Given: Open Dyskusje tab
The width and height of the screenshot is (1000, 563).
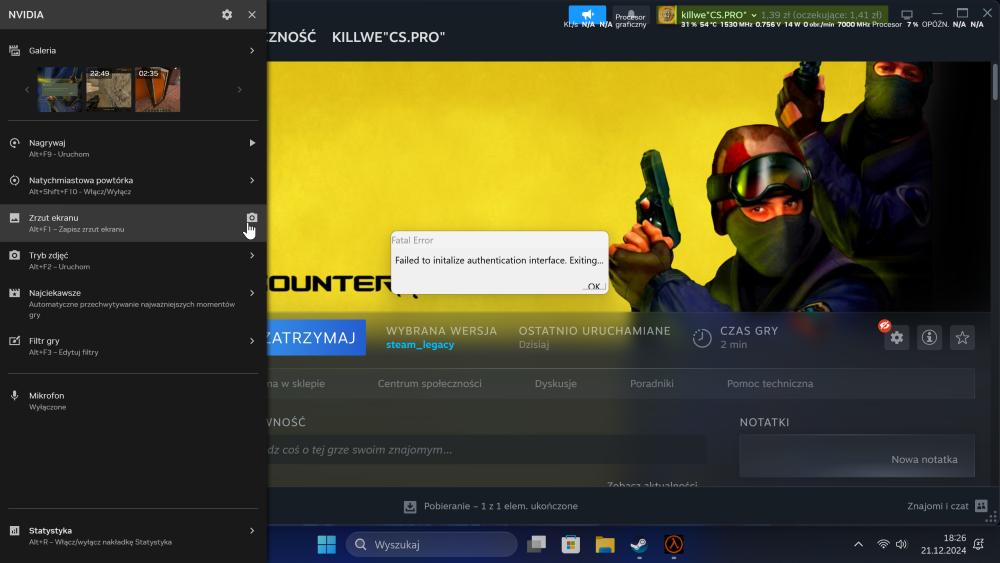Looking at the screenshot, I should (555, 383).
